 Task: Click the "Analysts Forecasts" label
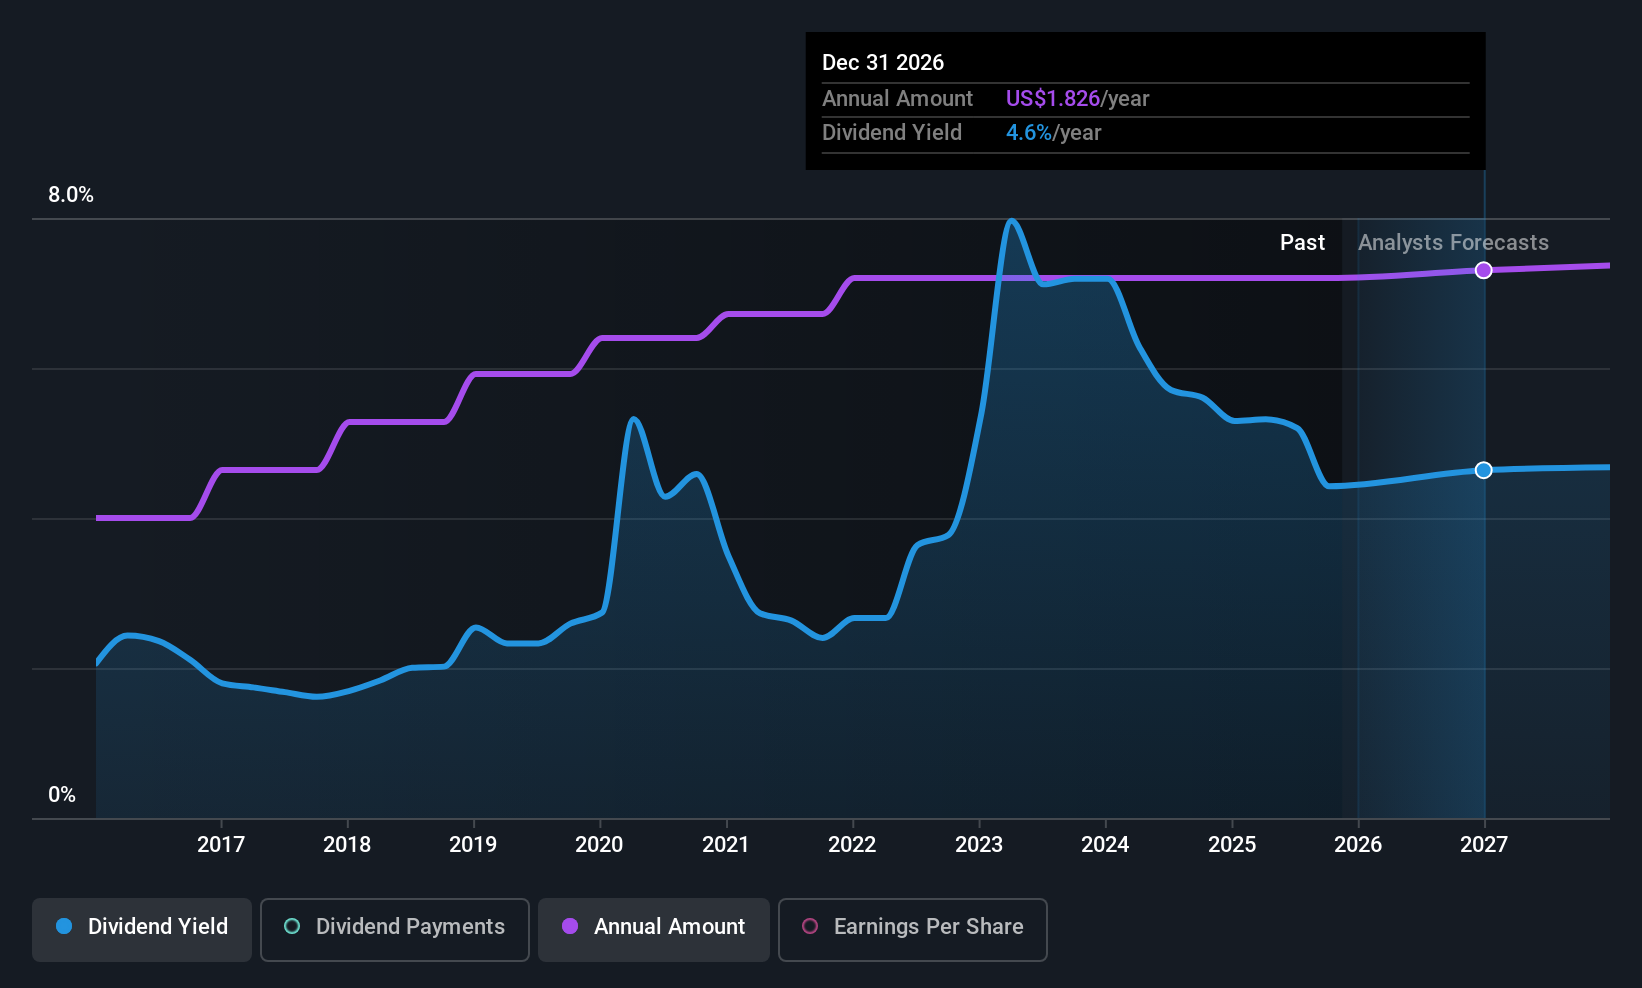point(1453,243)
